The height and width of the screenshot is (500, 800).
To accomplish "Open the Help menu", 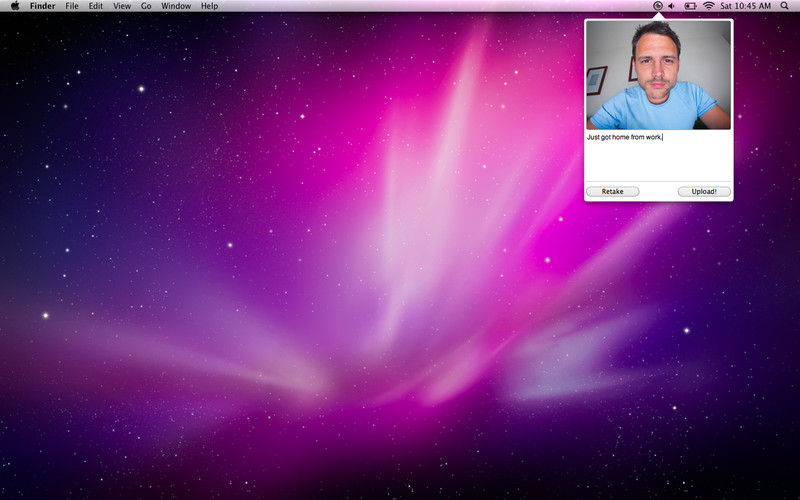I will pyautogui.click(x=209, y=6).
